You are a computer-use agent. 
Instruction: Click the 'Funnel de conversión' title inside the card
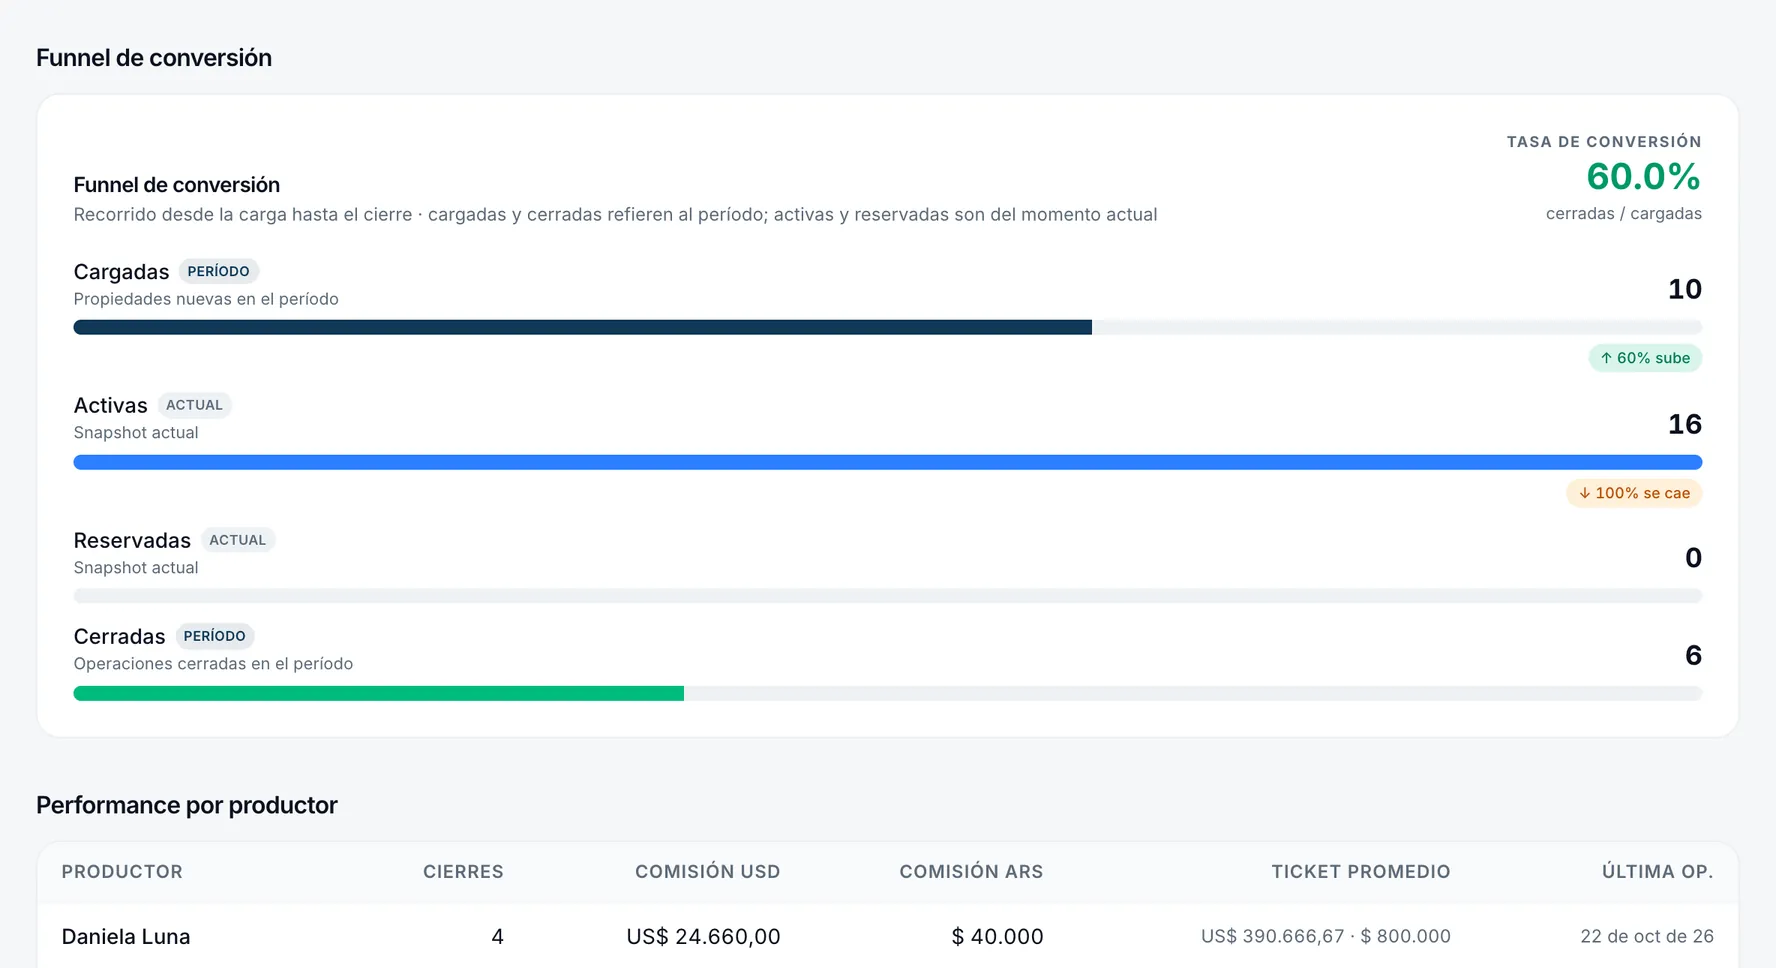click(177, 185)
